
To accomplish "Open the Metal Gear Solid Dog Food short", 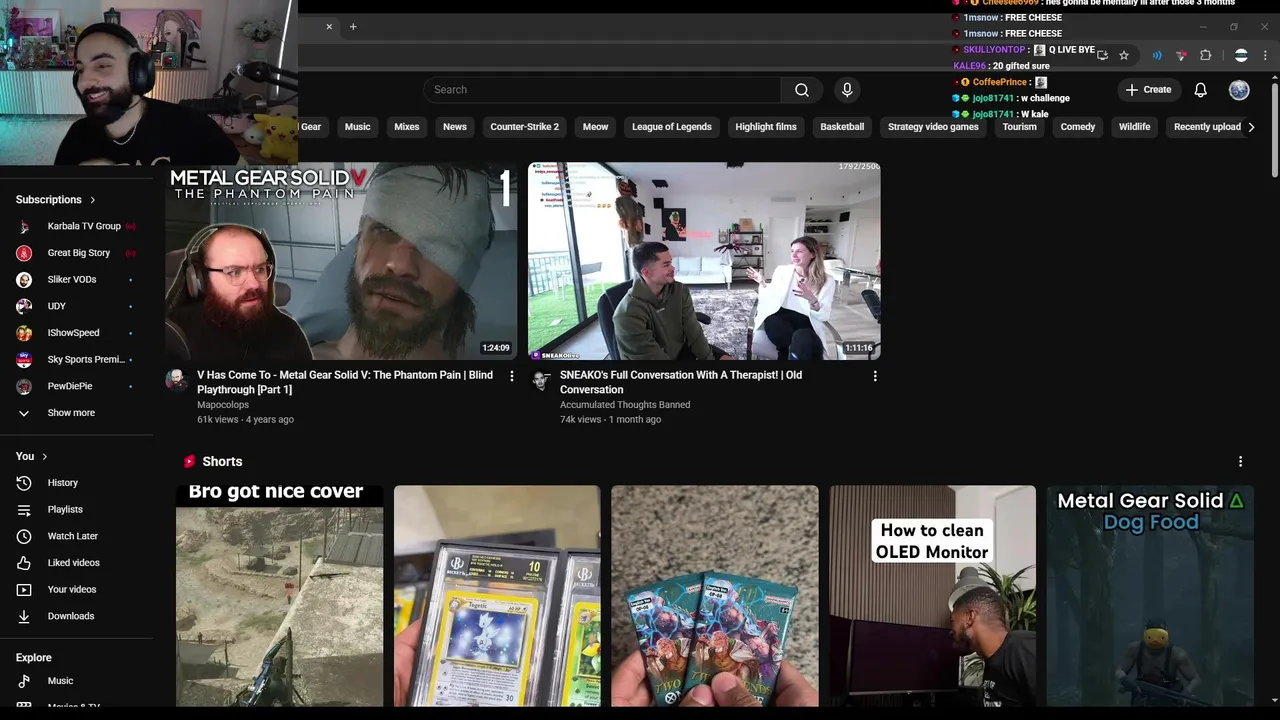I will point(1150,596).
